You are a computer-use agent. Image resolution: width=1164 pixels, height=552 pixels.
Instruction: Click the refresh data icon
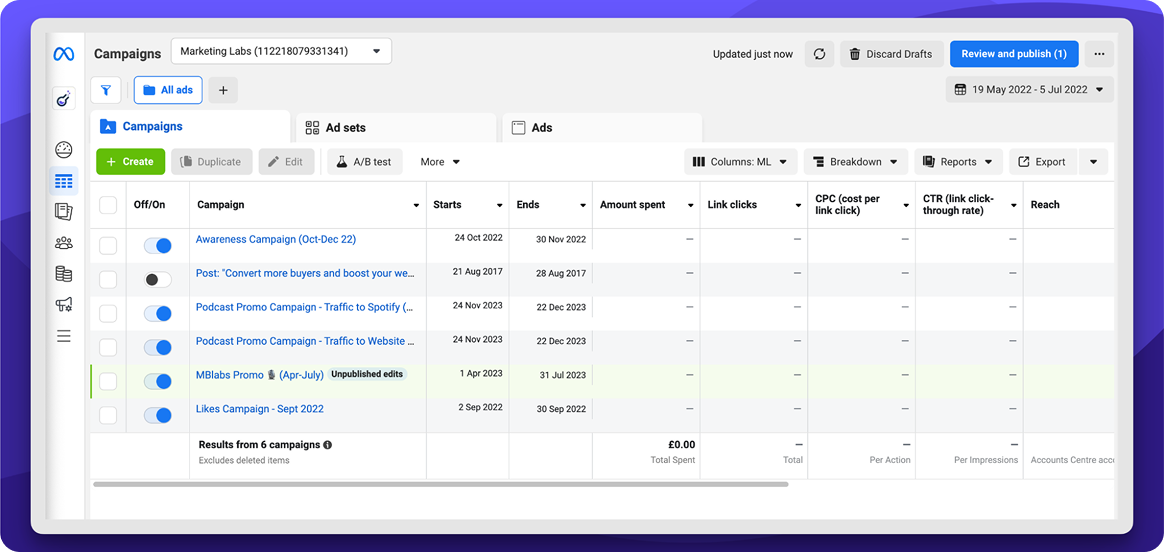(819, 54)
